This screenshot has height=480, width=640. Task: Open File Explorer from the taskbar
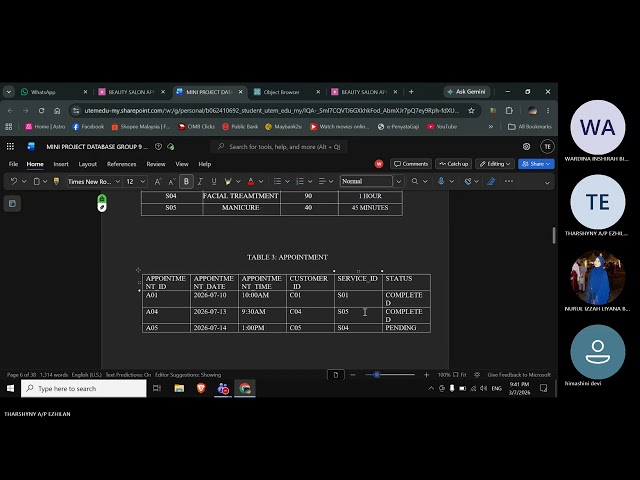179,388
